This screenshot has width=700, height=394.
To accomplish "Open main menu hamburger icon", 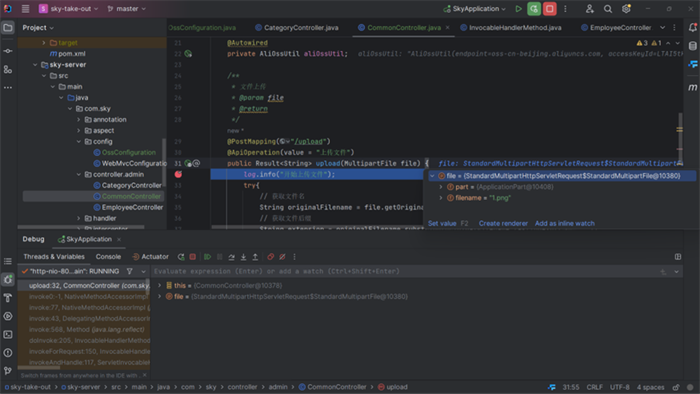I will [25, 9].
